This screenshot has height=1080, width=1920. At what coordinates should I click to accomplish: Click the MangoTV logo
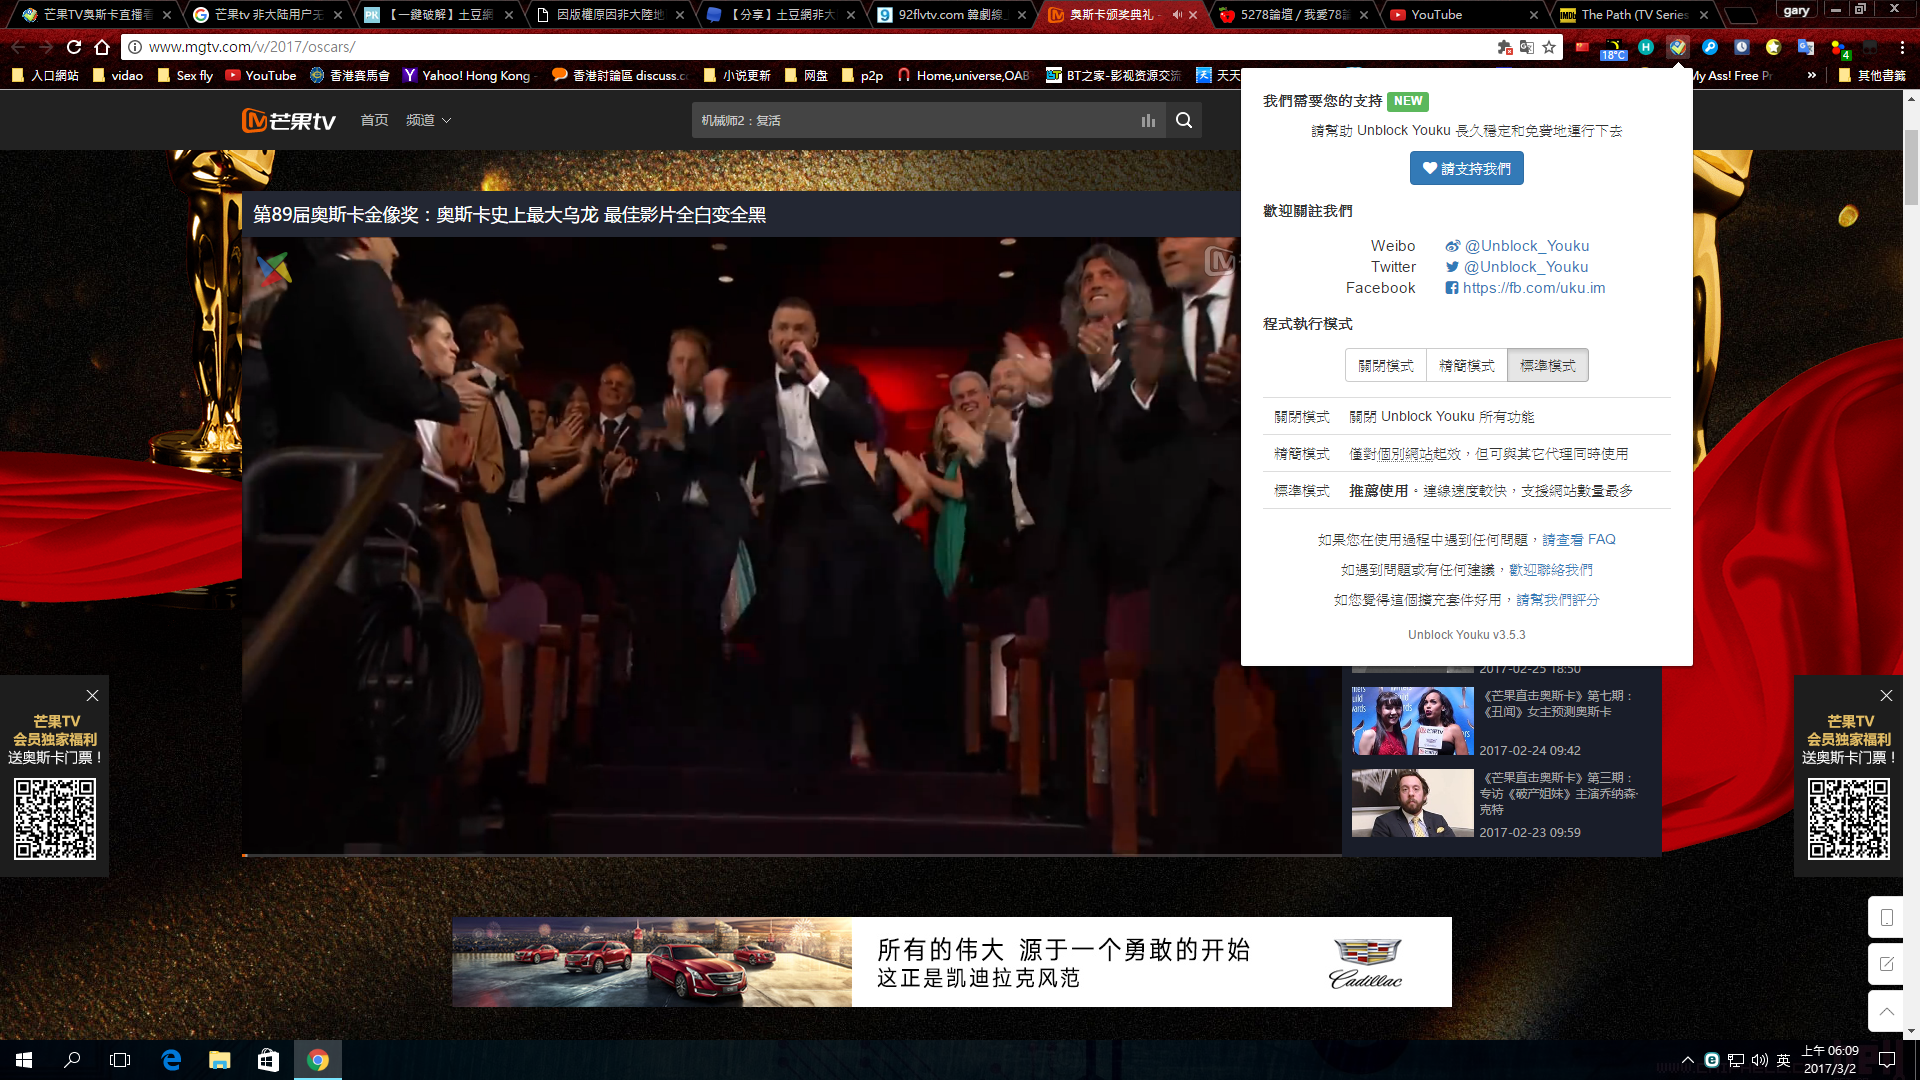(289, 120)
